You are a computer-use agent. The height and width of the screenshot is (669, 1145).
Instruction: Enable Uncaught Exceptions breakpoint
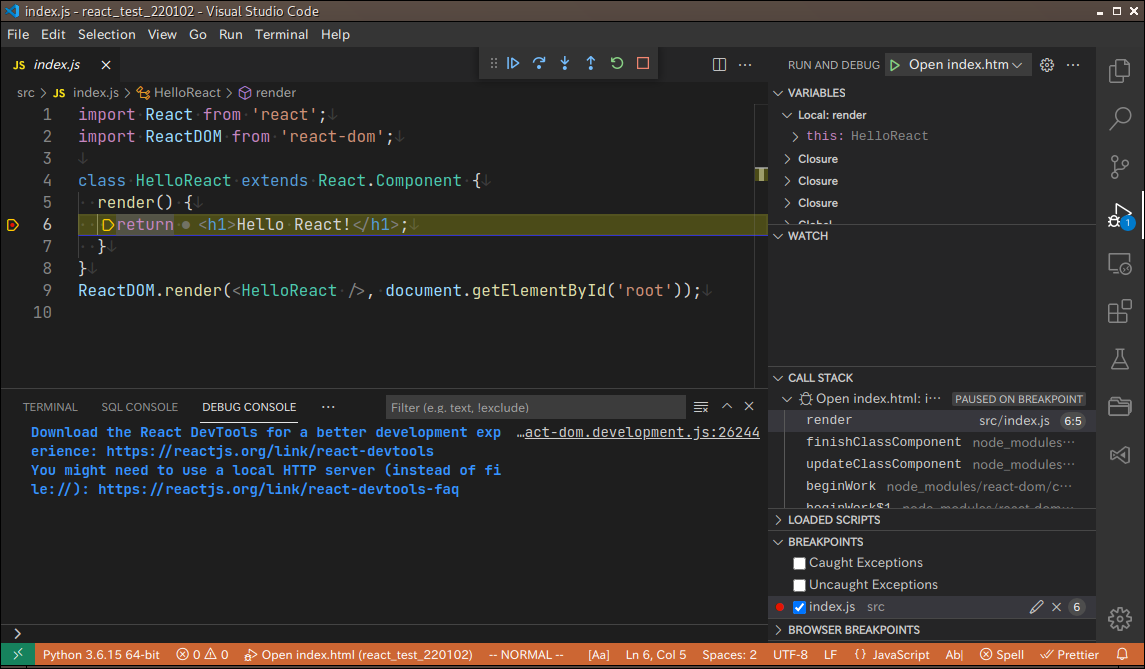[800, 585]
